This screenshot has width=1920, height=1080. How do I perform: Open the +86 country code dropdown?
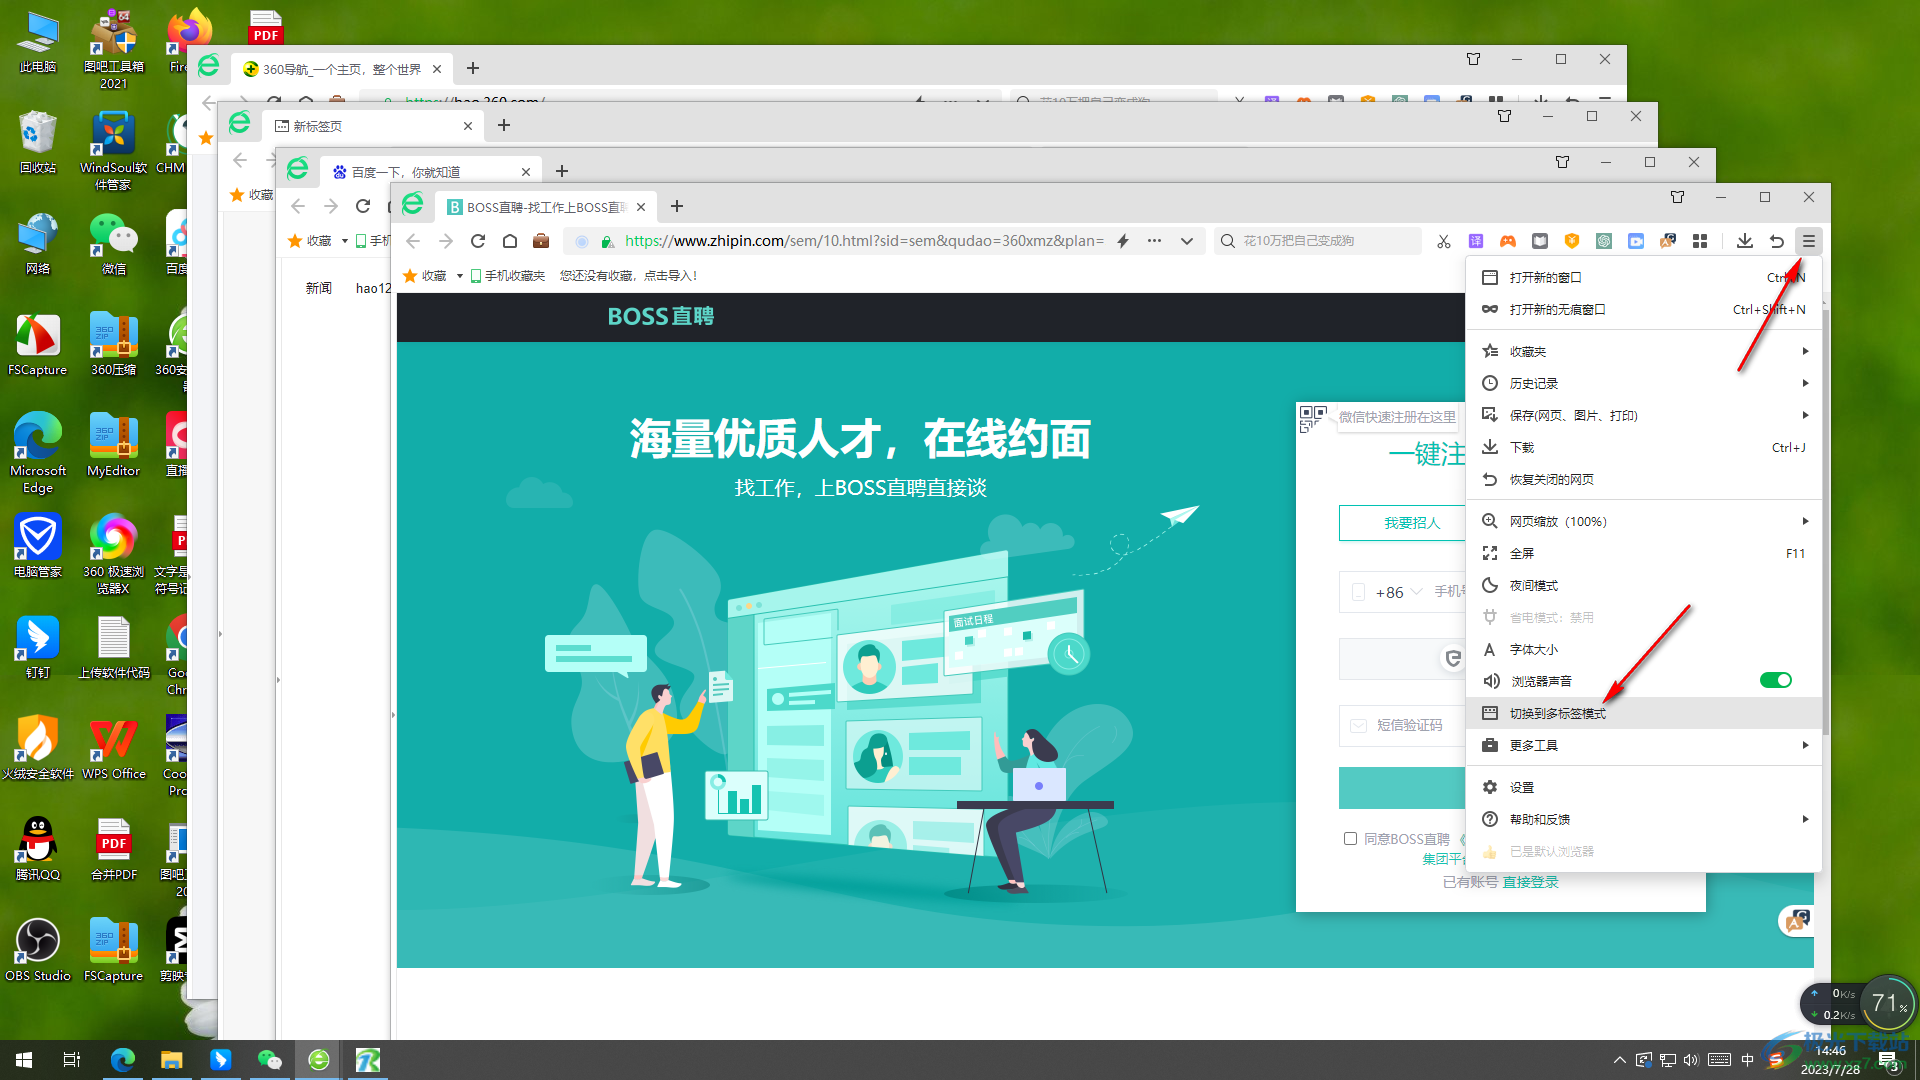click(1399, 592)
